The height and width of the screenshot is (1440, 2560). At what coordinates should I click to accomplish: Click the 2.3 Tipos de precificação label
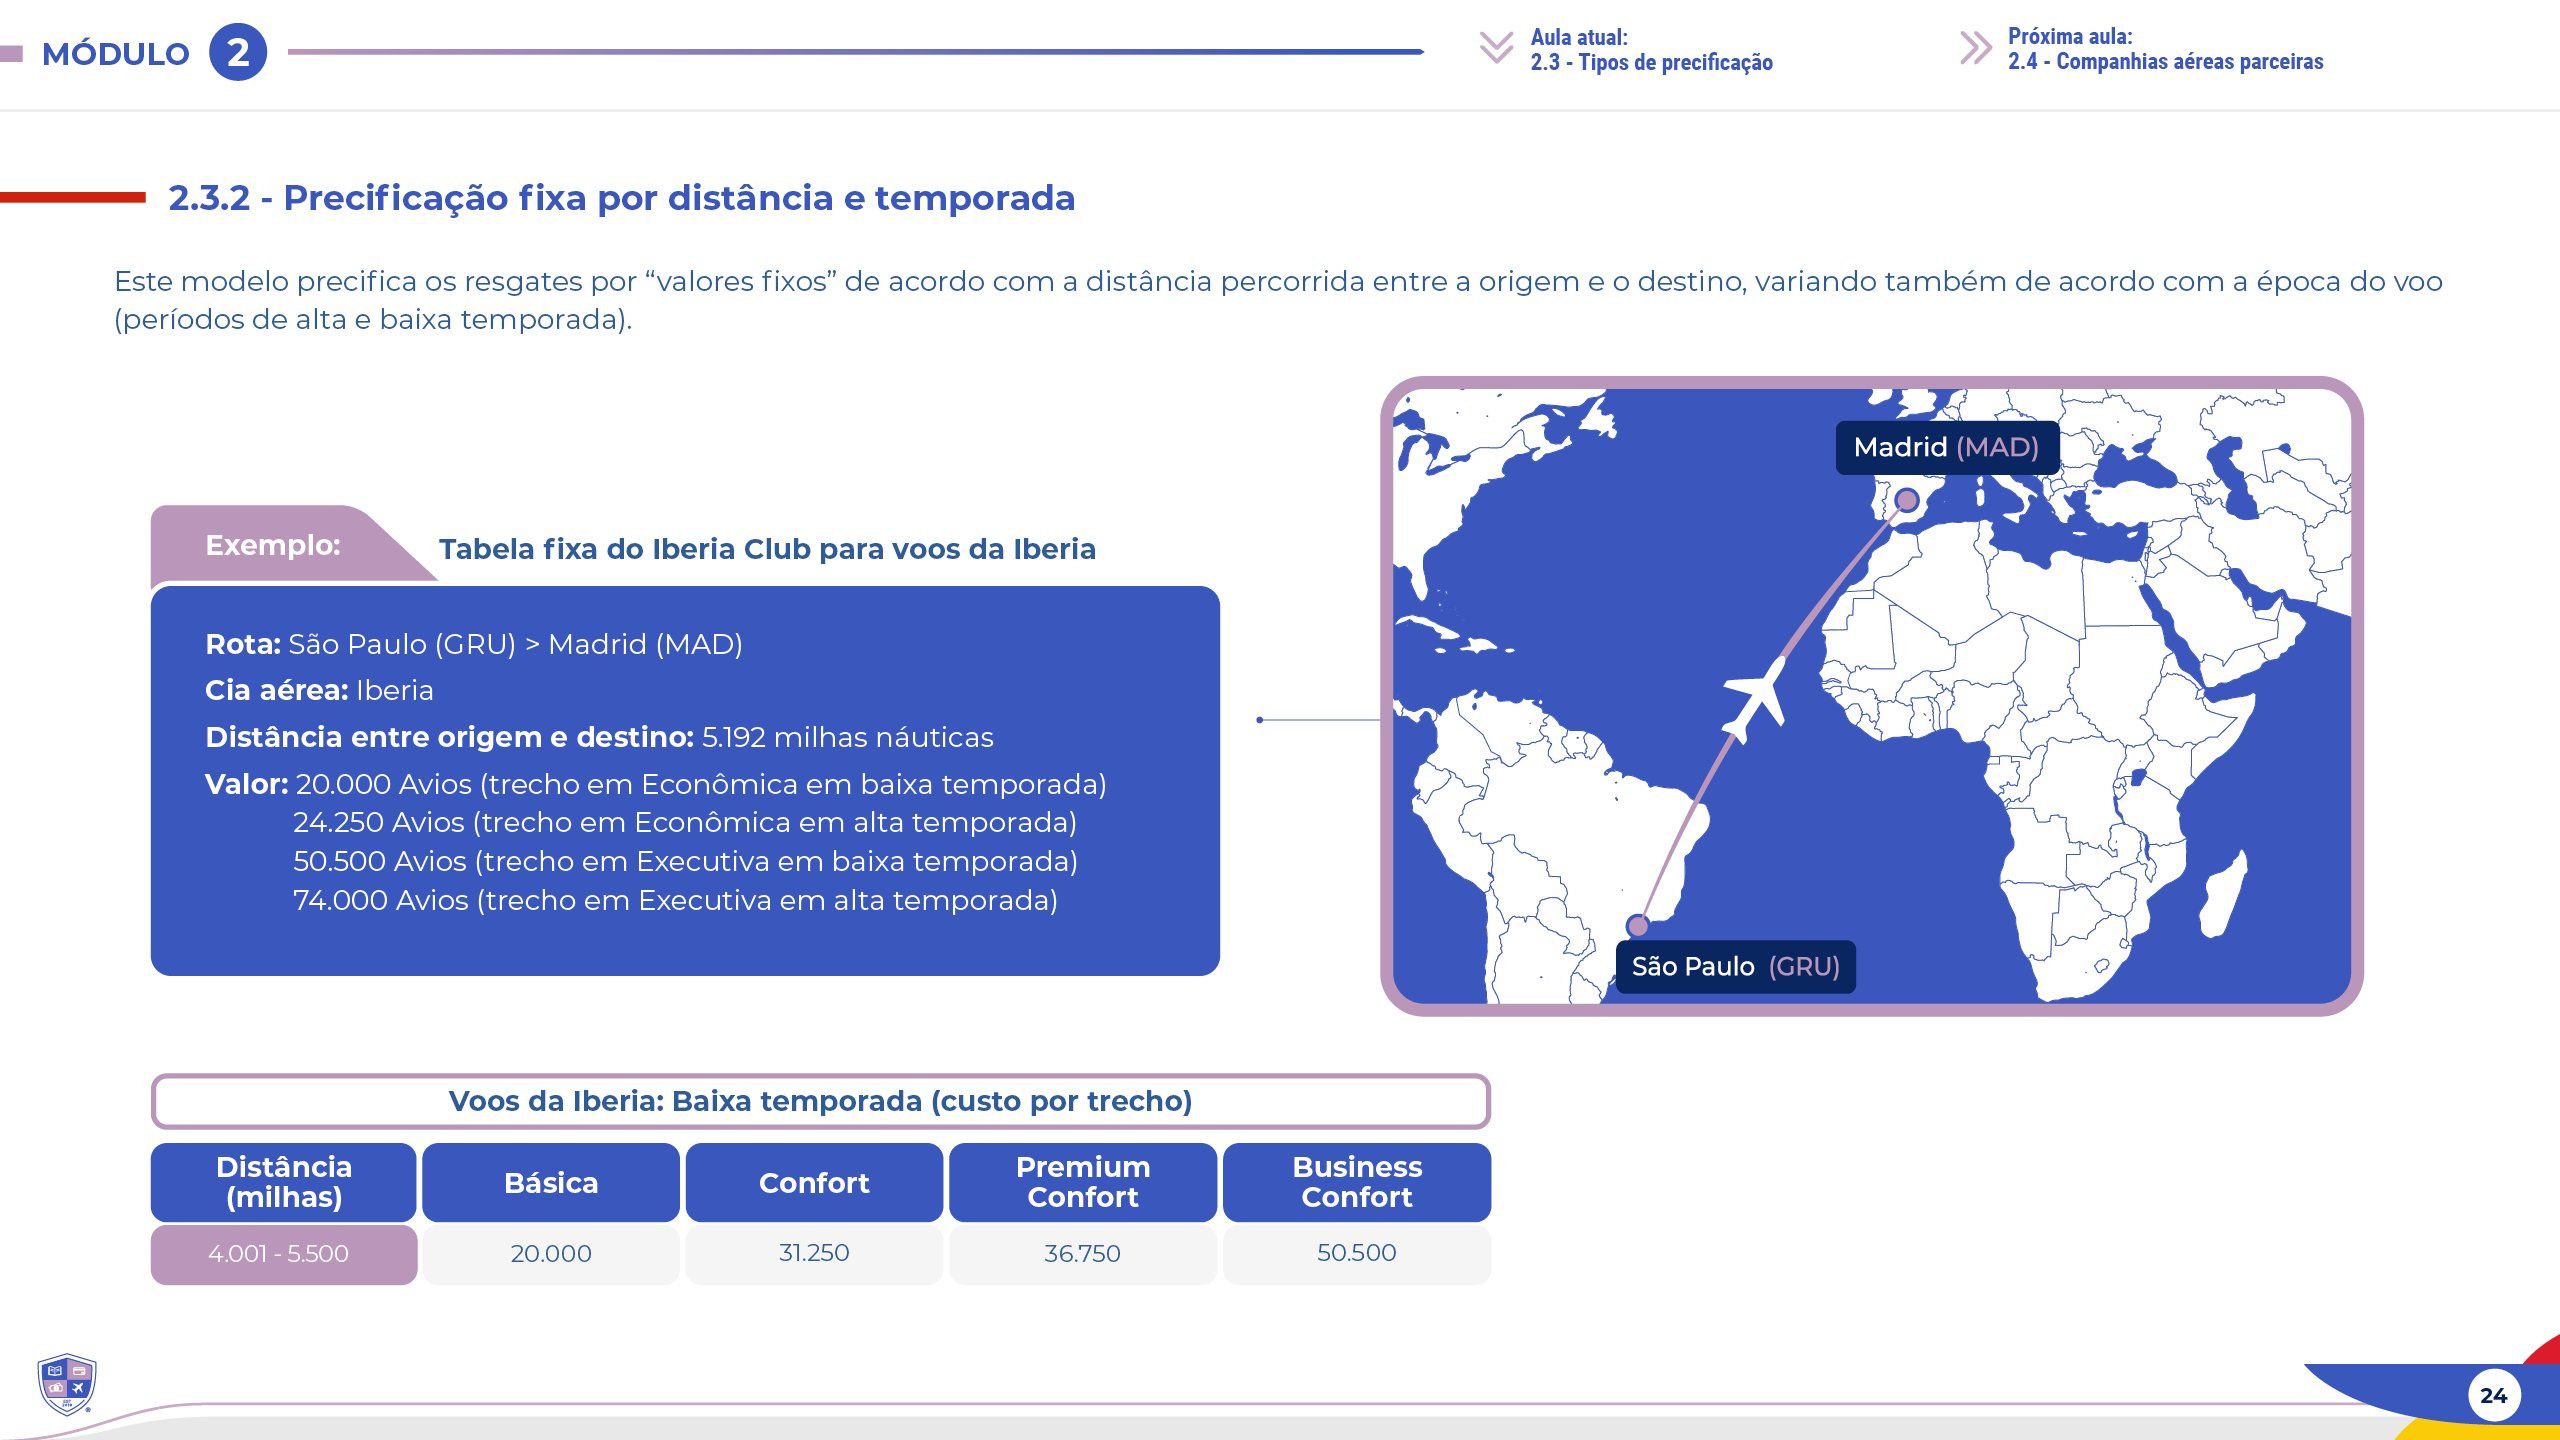(x=1651, y=63)
